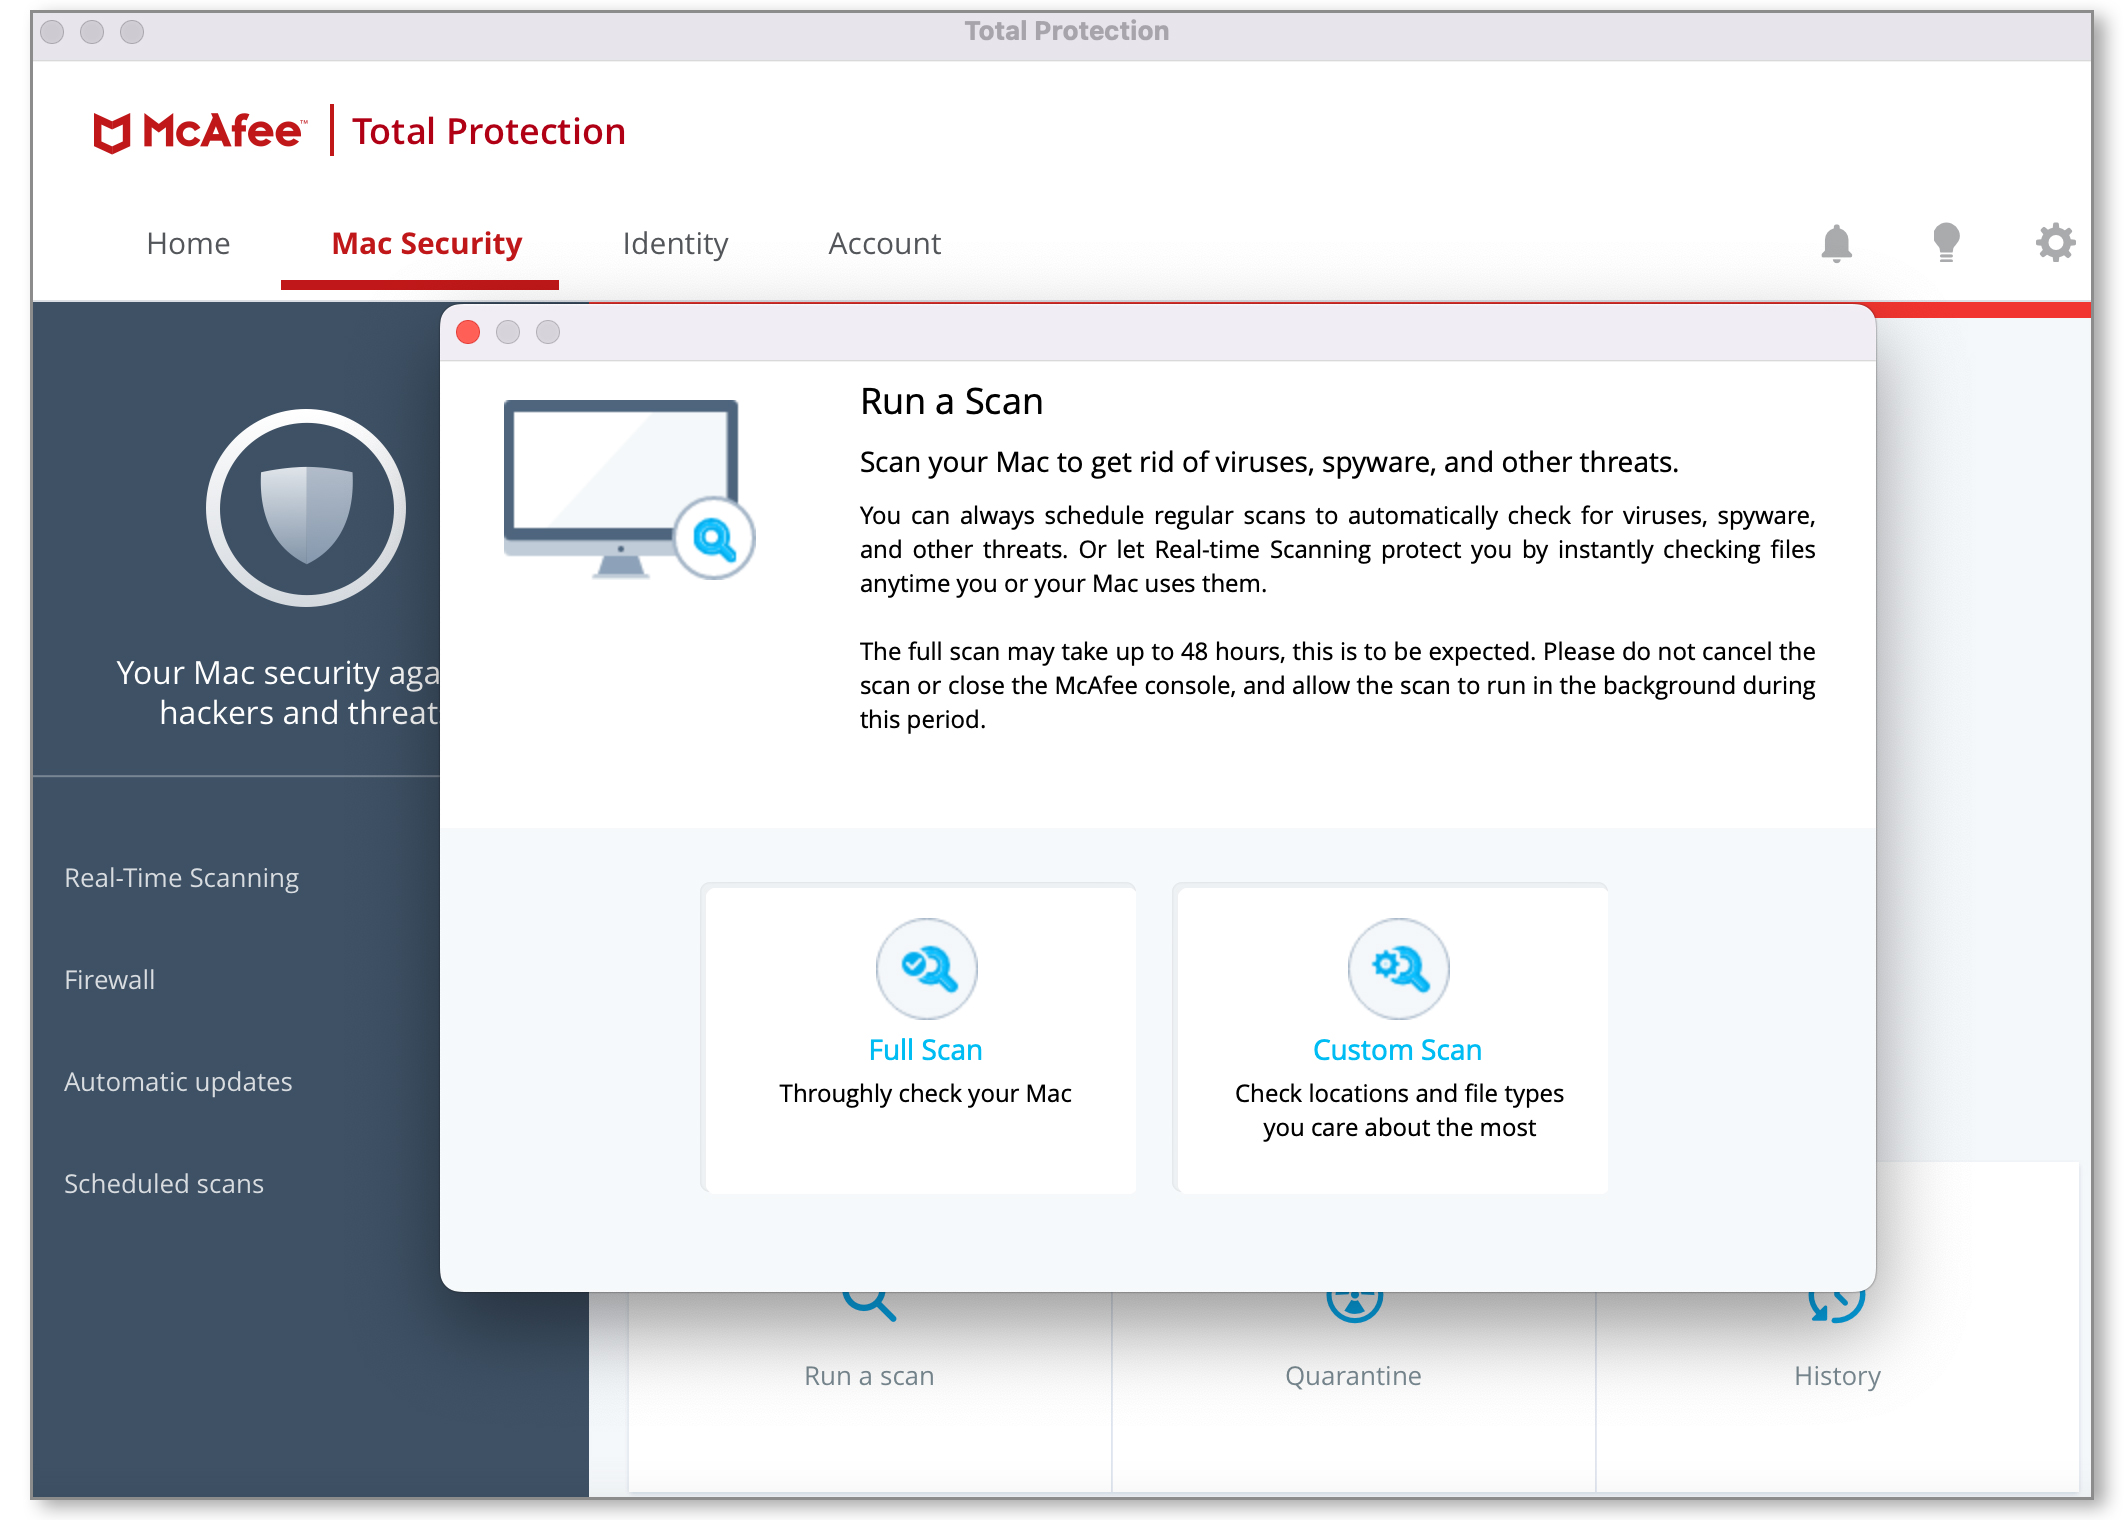This screenshot has width=2126, height=1520.
Task: Click the Quarantine icon
Action: point(1354,1305)
